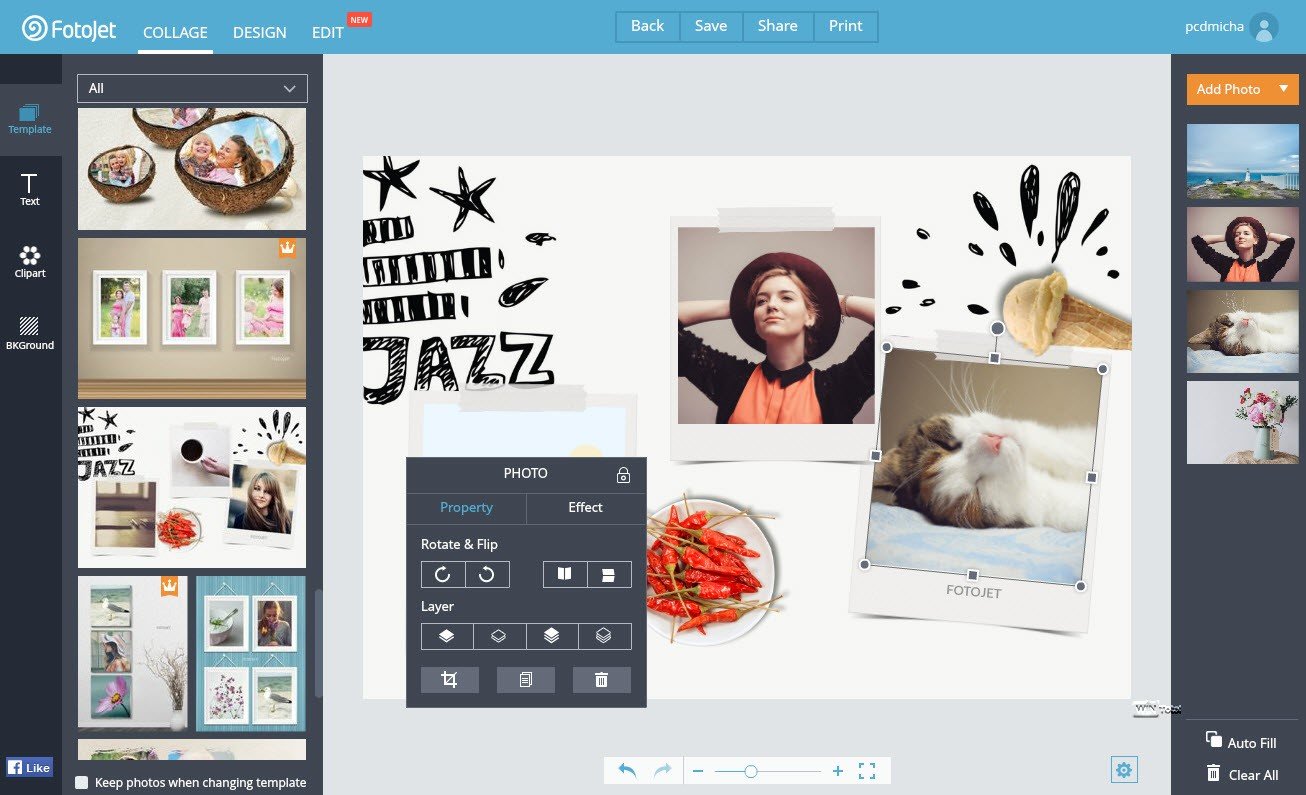Fit canvas to screen
The image size is (1306, 795).
coord(867,771)
